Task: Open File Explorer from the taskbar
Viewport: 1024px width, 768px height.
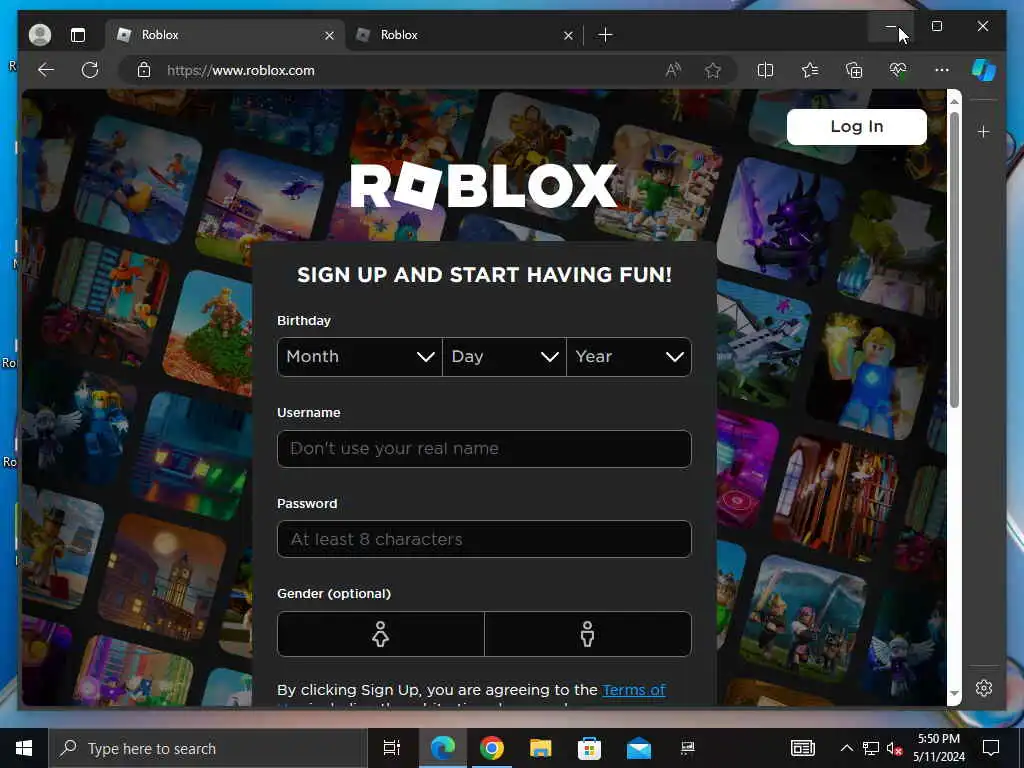Action: (x=541, y=748)
